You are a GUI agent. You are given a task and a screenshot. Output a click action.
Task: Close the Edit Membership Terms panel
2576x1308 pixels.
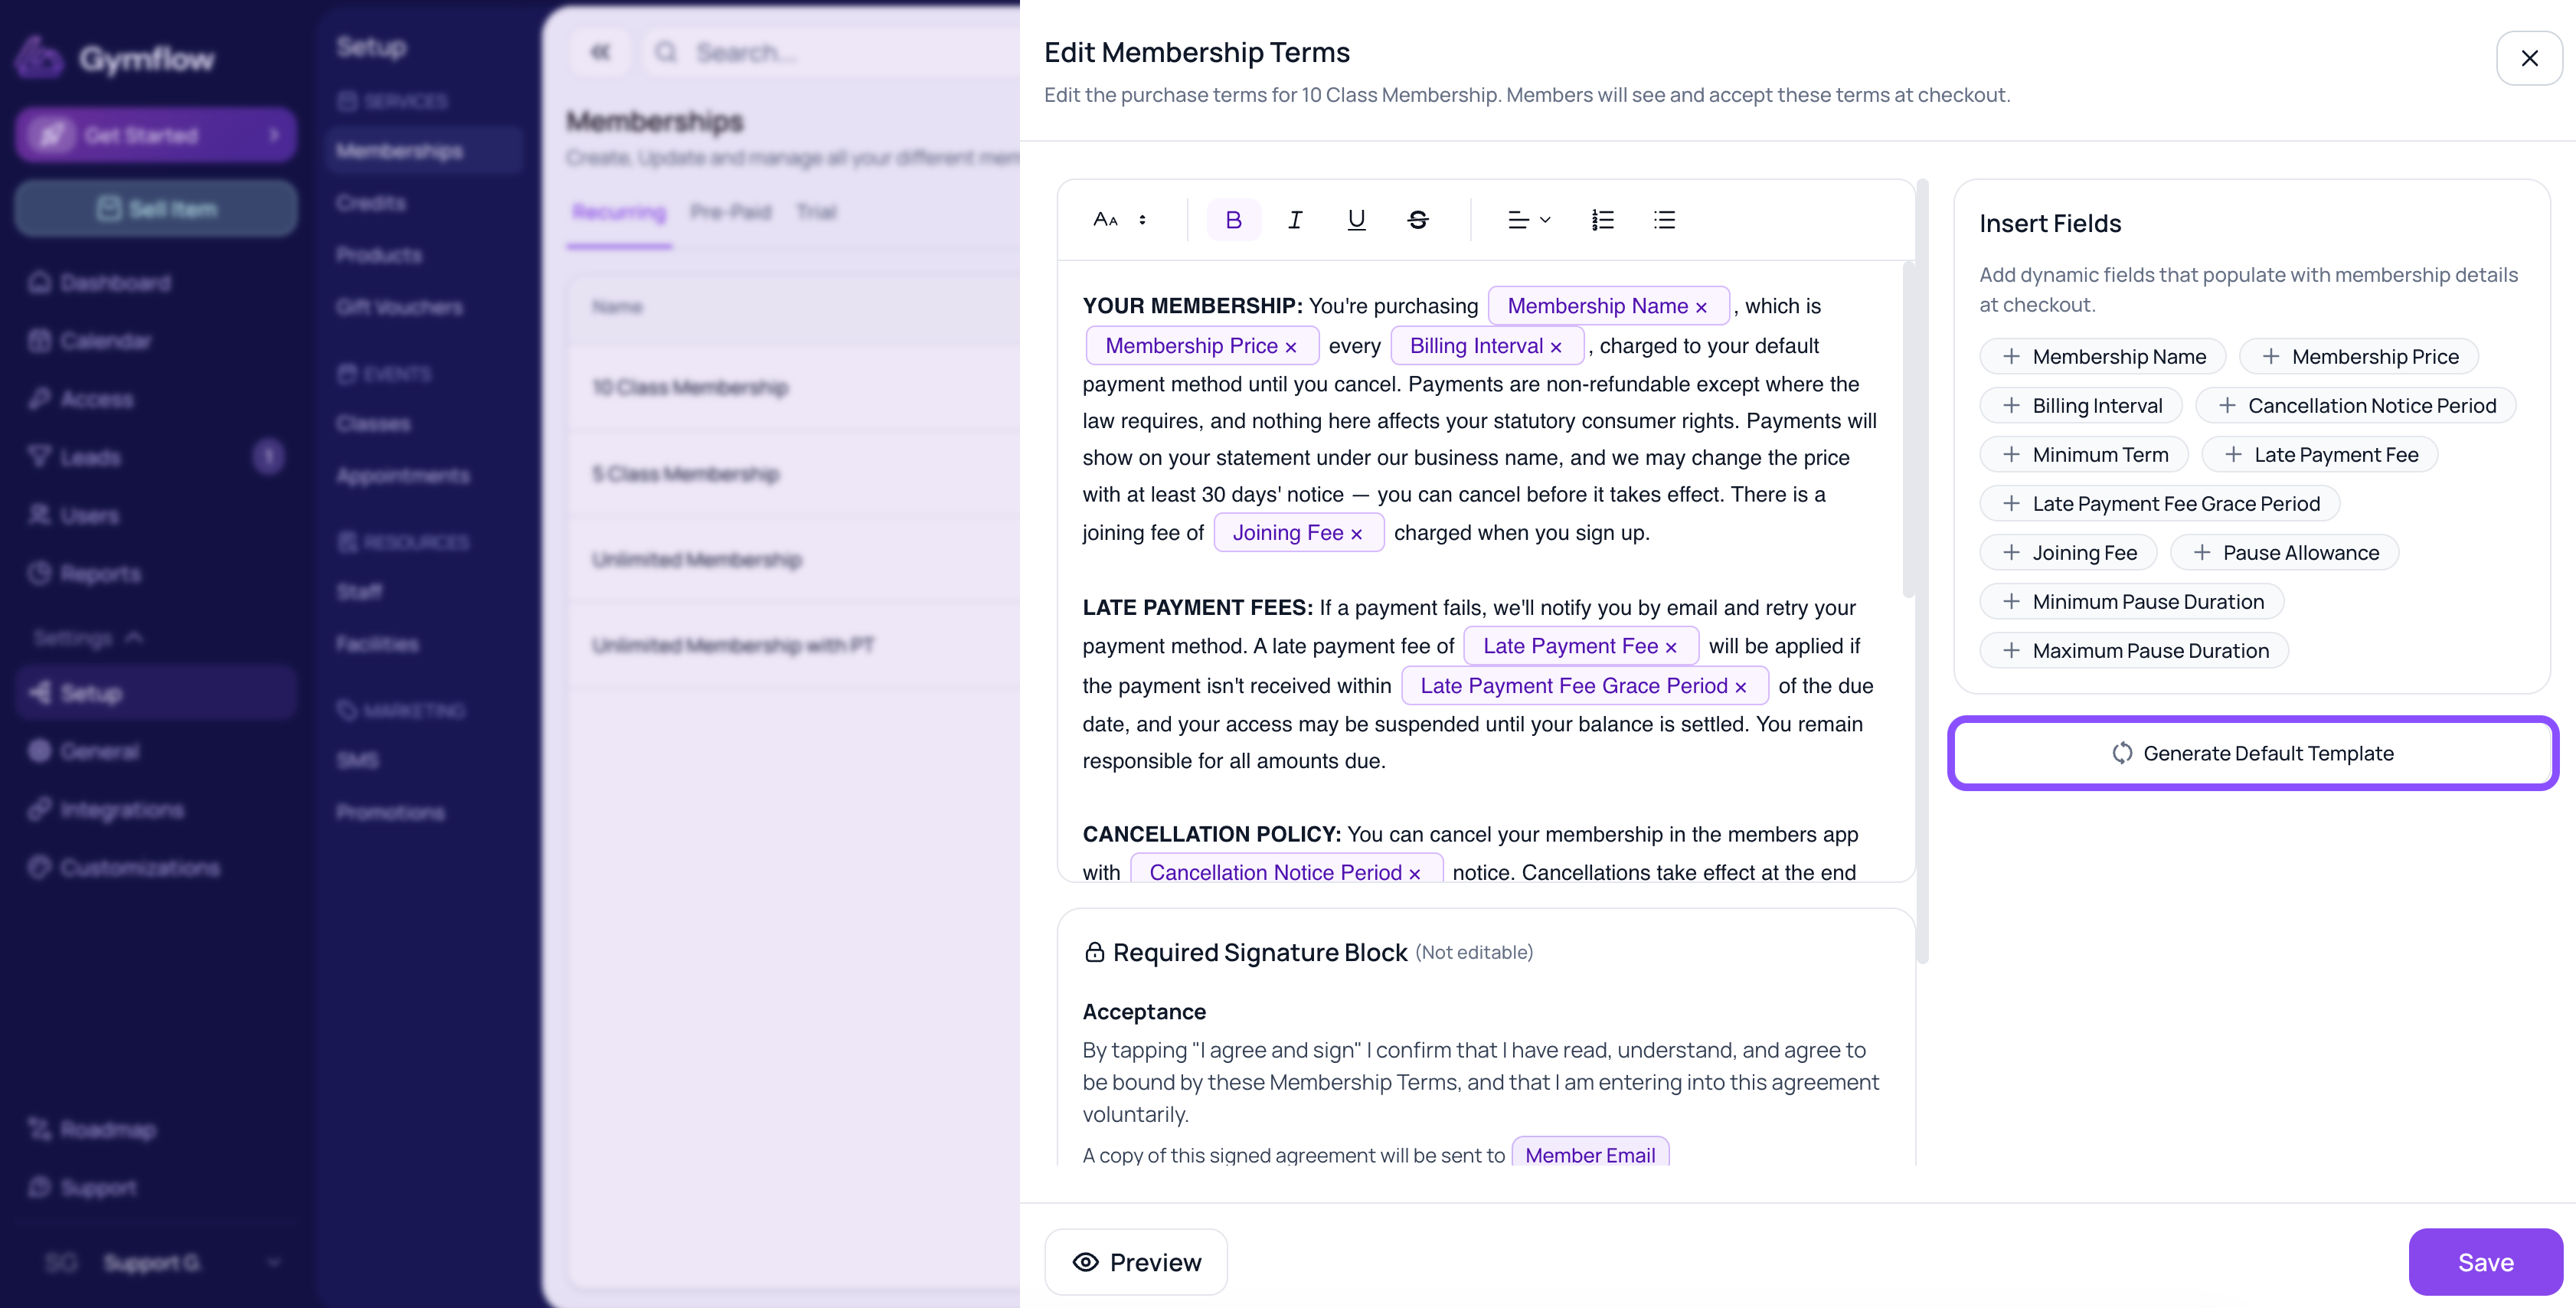tap(2529, 58)
